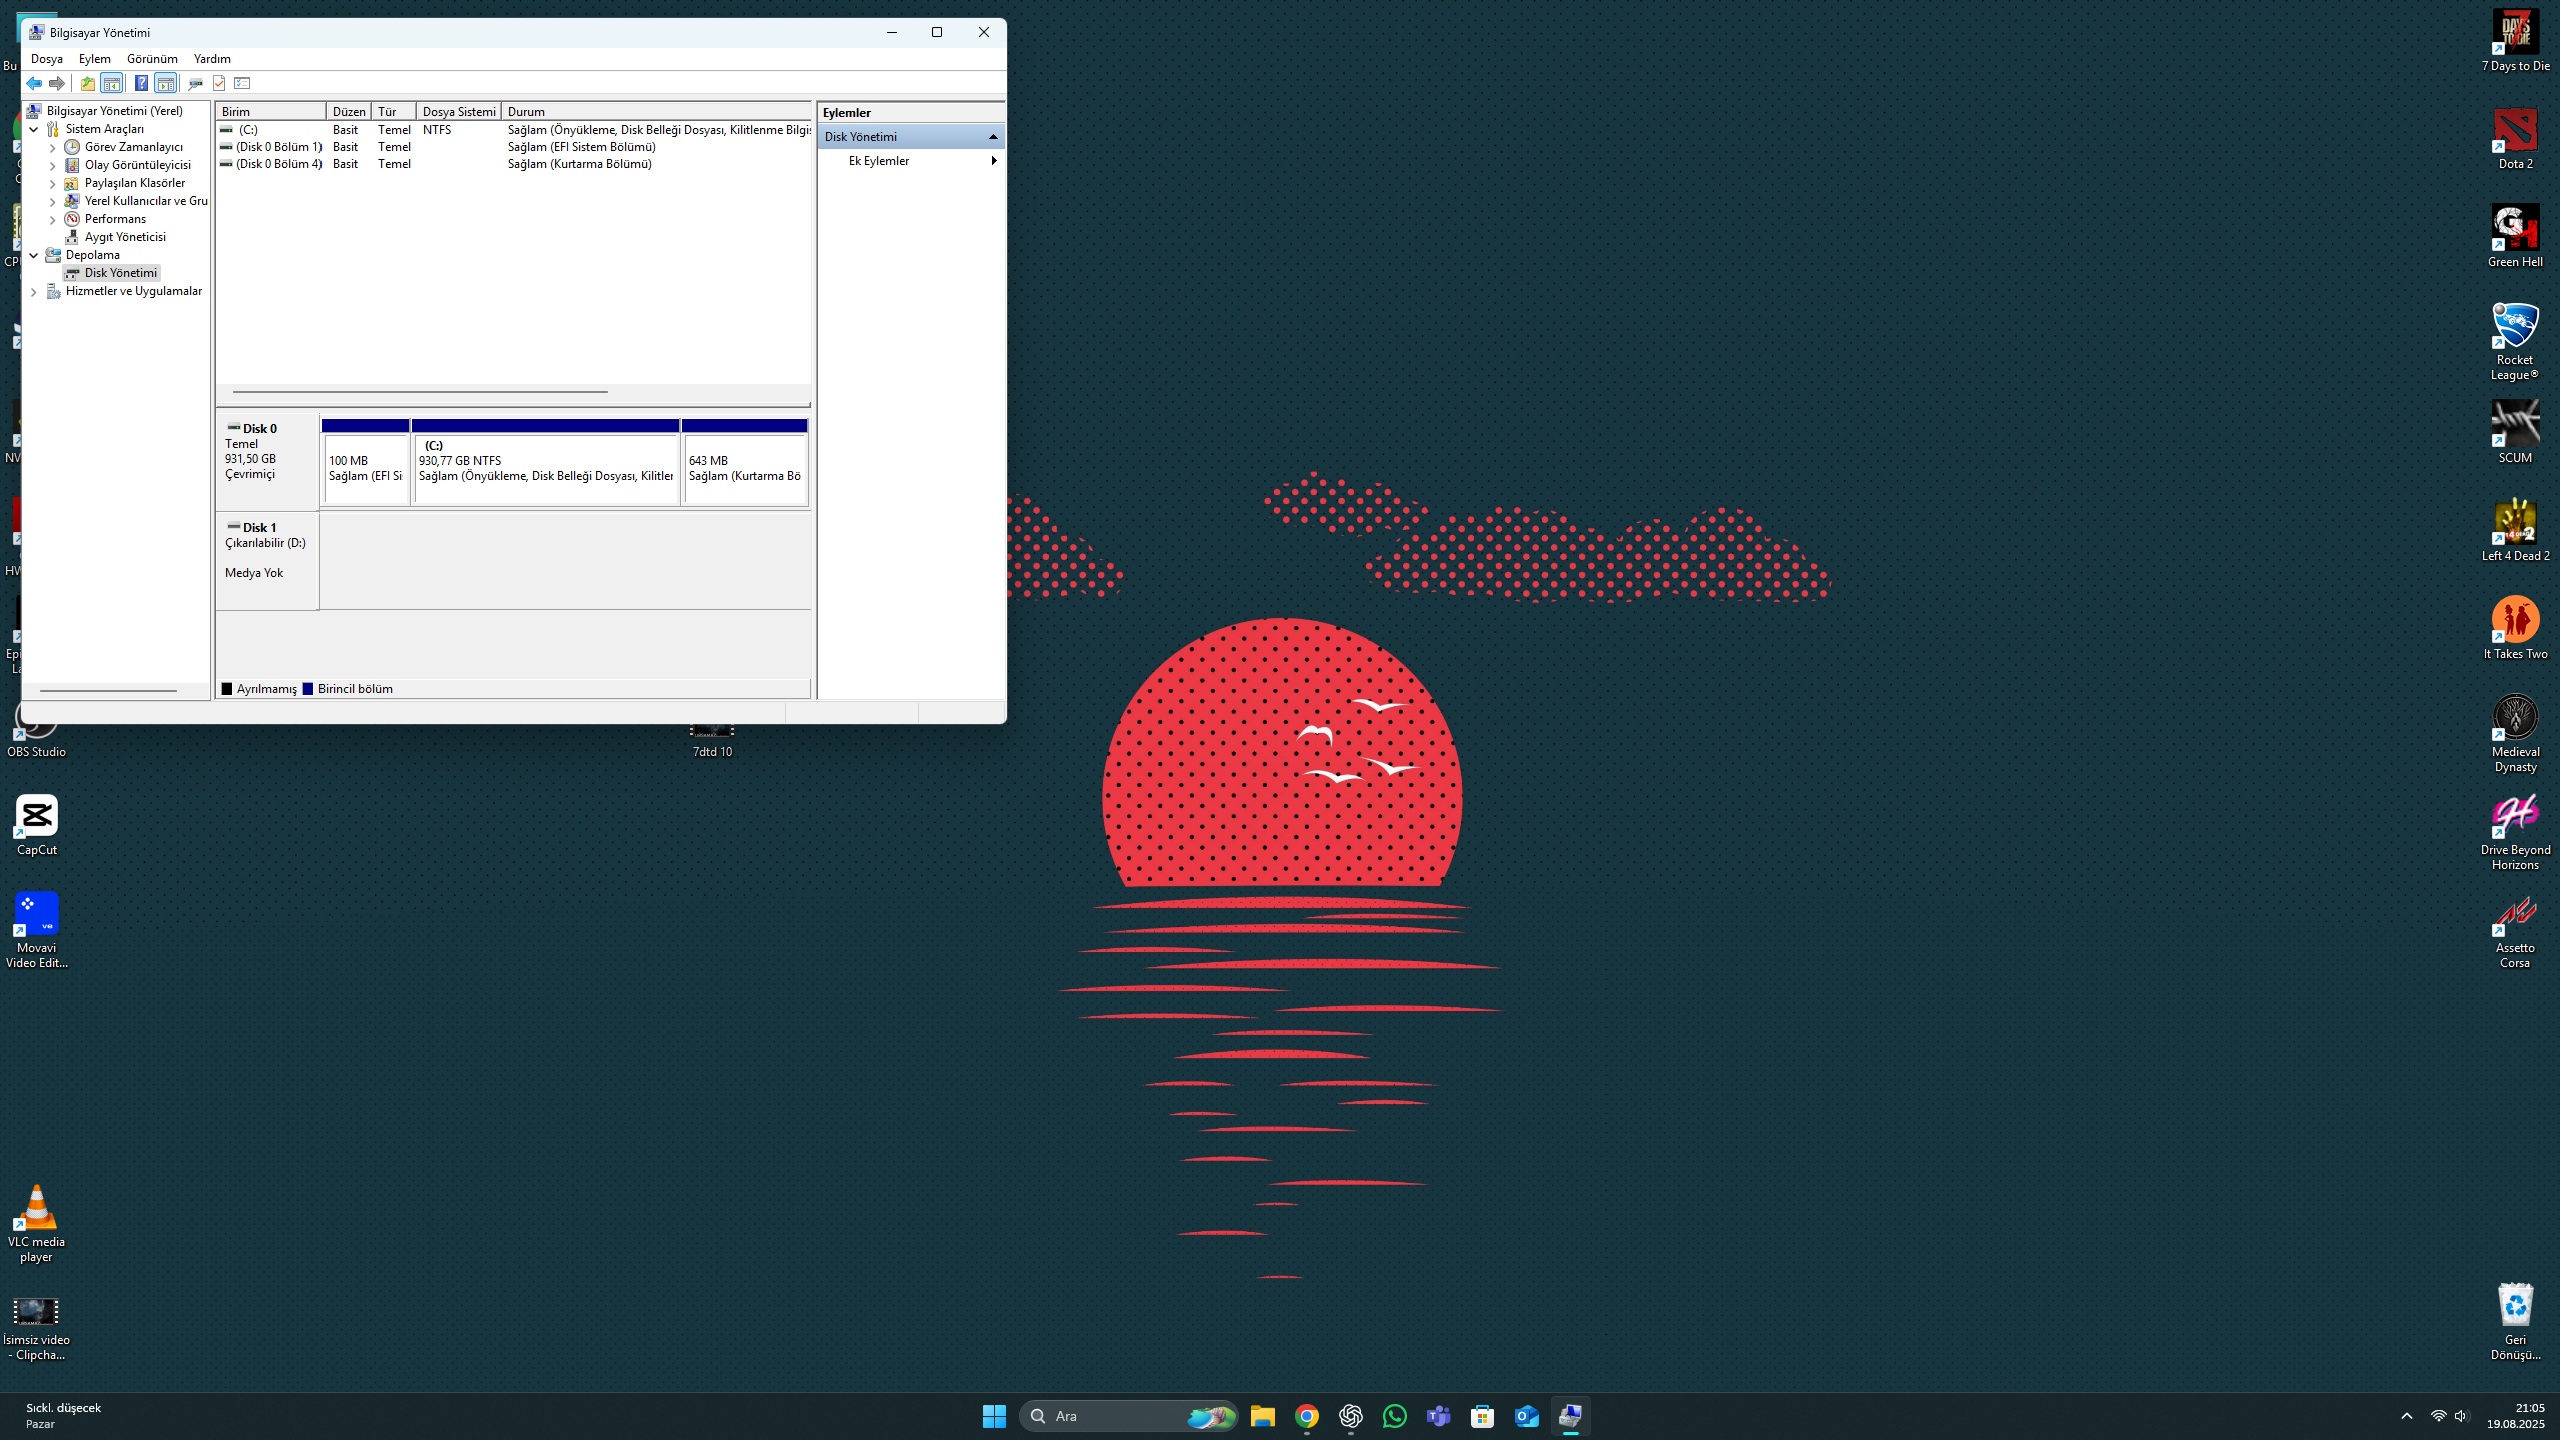Select Aygıt Yöneticisi in the tree

(125, 237)
